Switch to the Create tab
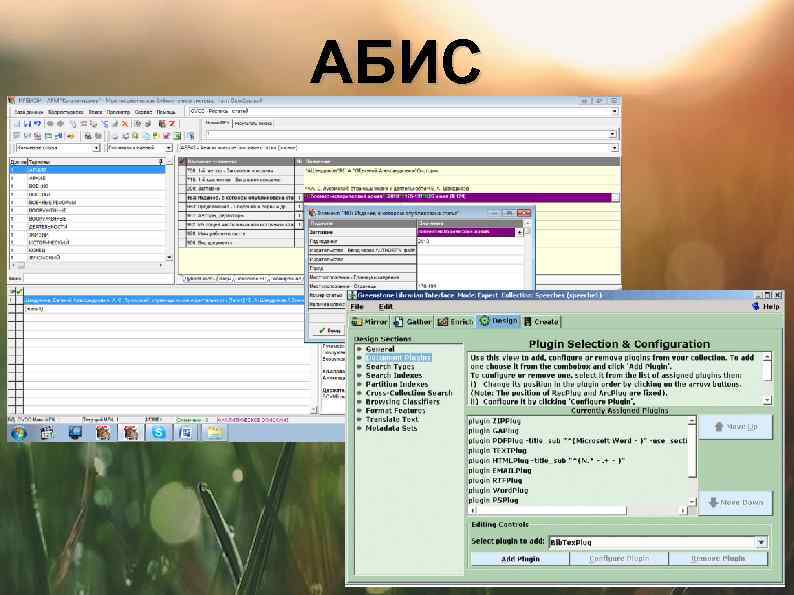This screenshot has height=595, width=794. click(x=541, y=322)
